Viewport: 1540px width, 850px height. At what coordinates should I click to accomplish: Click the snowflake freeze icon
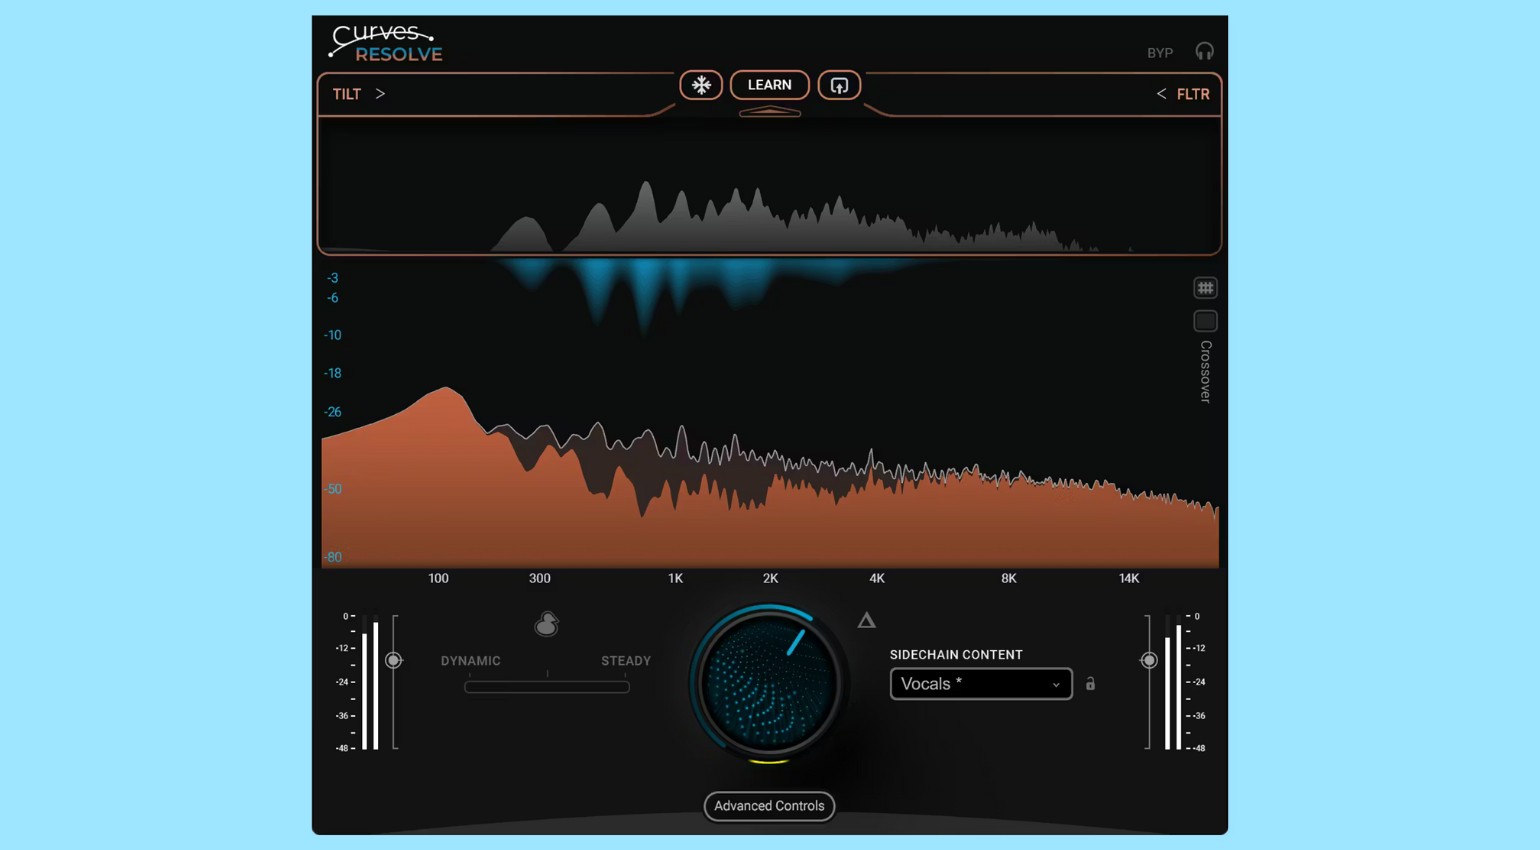701,85
